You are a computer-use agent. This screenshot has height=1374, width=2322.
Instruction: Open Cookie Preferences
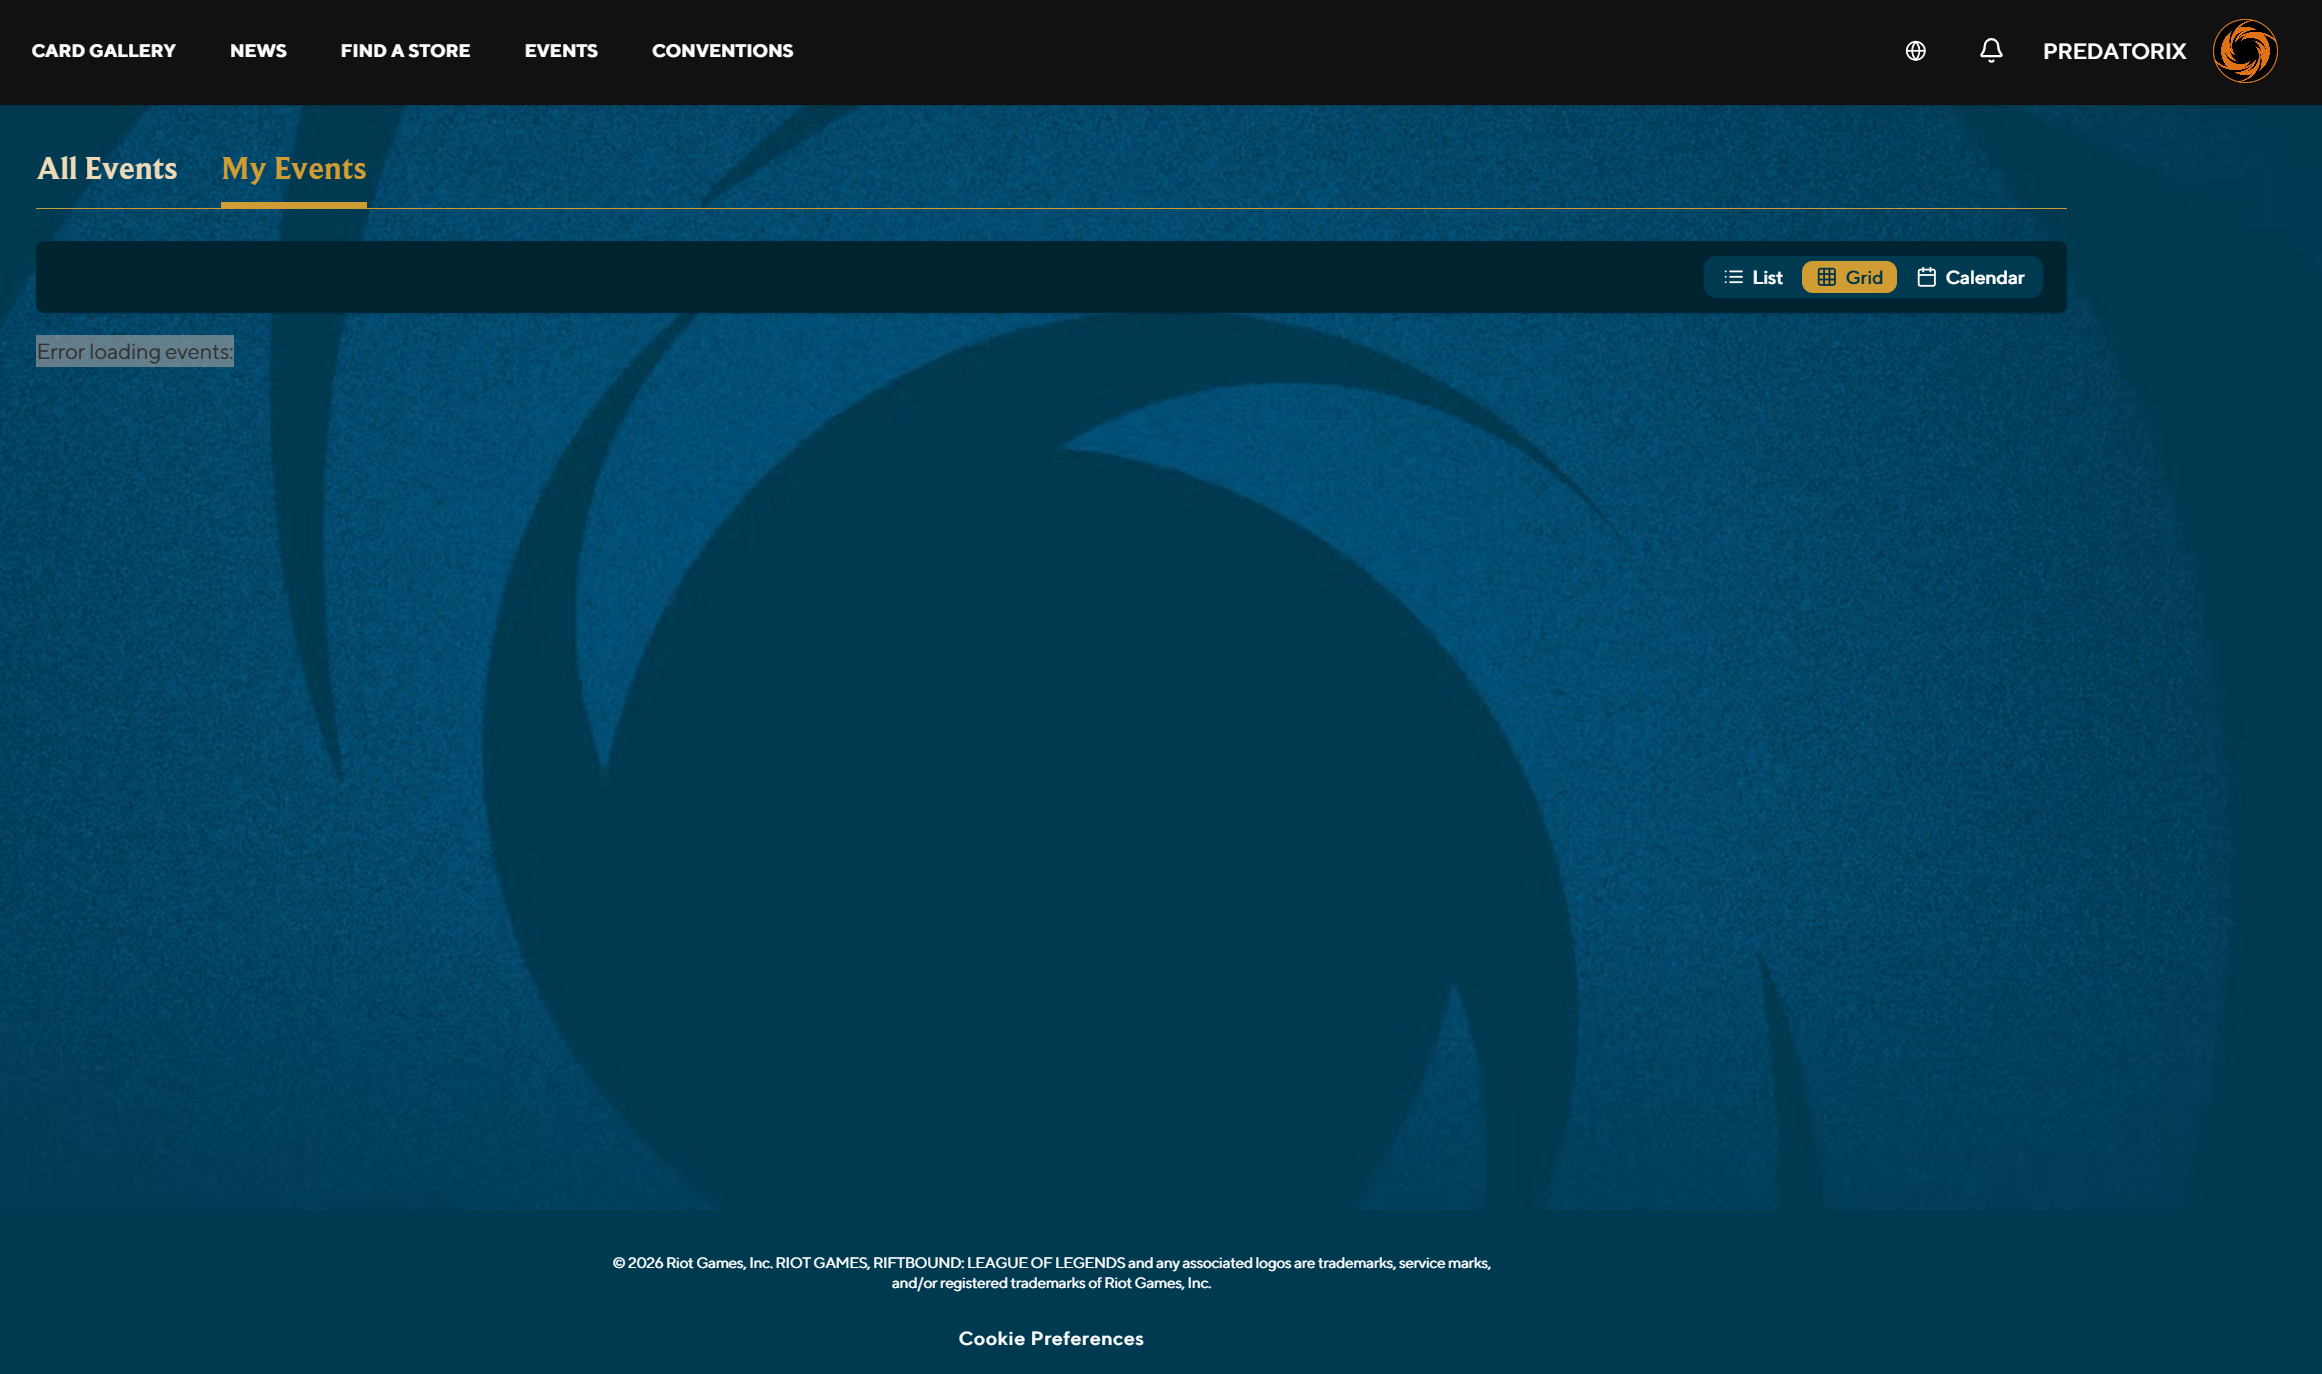click(x=1051, y=1338)
